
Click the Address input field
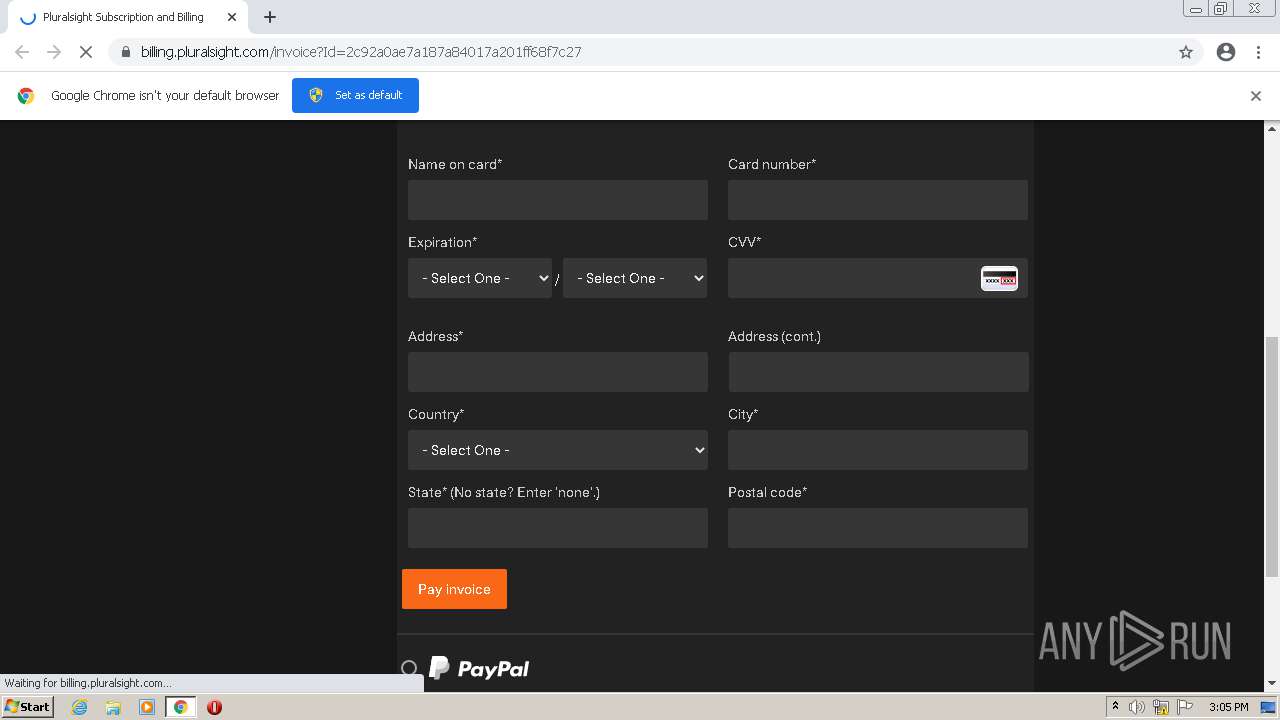[x=558, y=372]
